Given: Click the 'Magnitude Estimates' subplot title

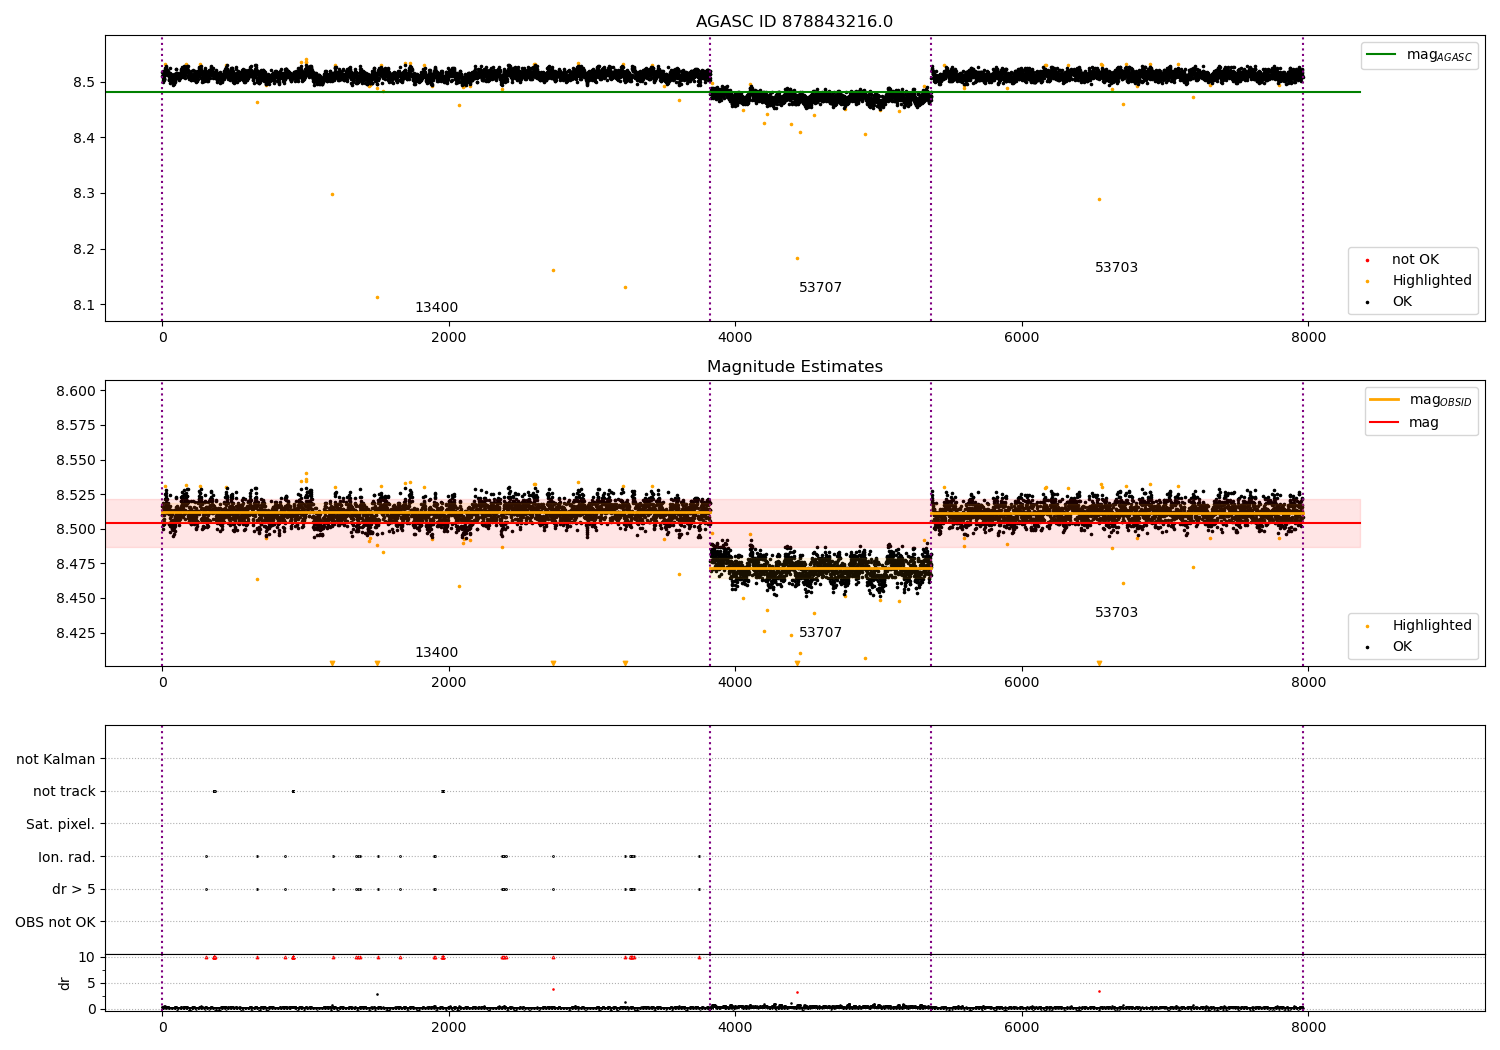Looking at the screenshot, I should coord(794,367).
